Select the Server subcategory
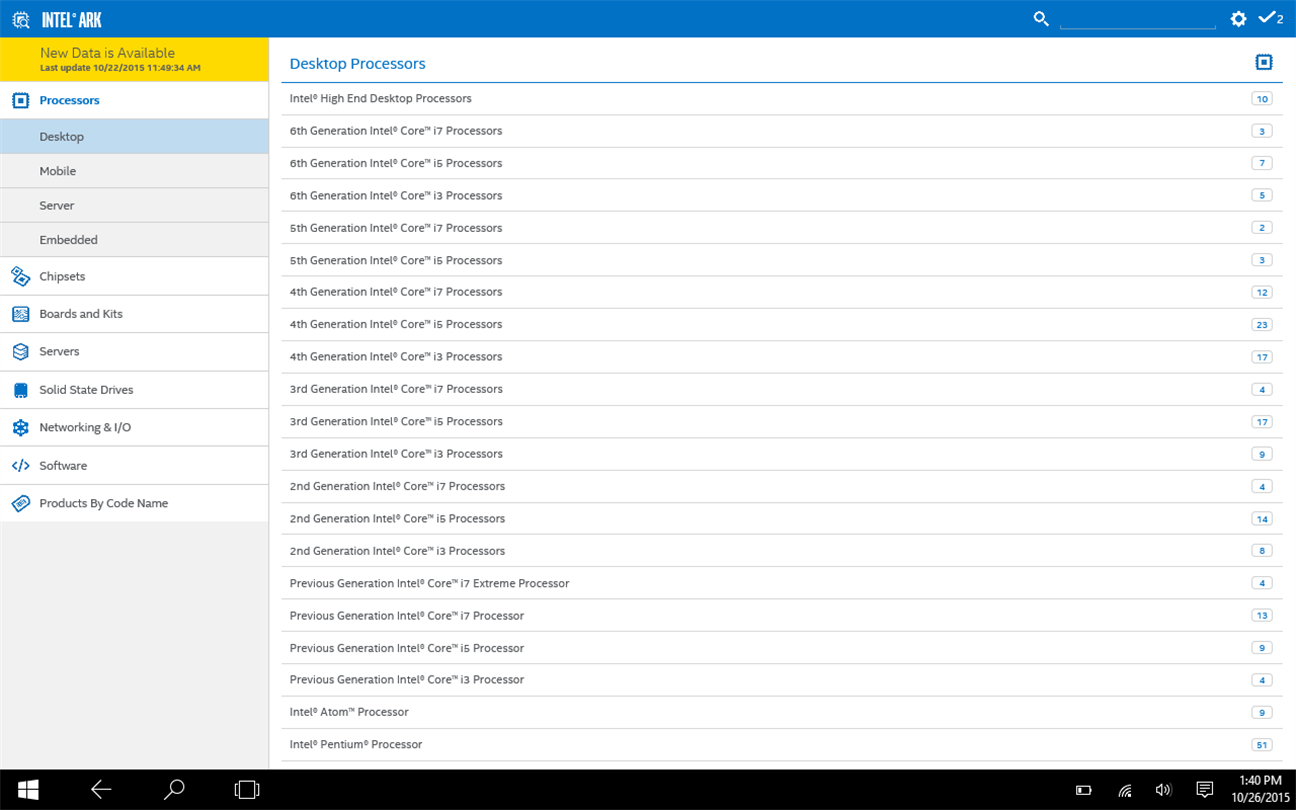 (x=134, y=205)
